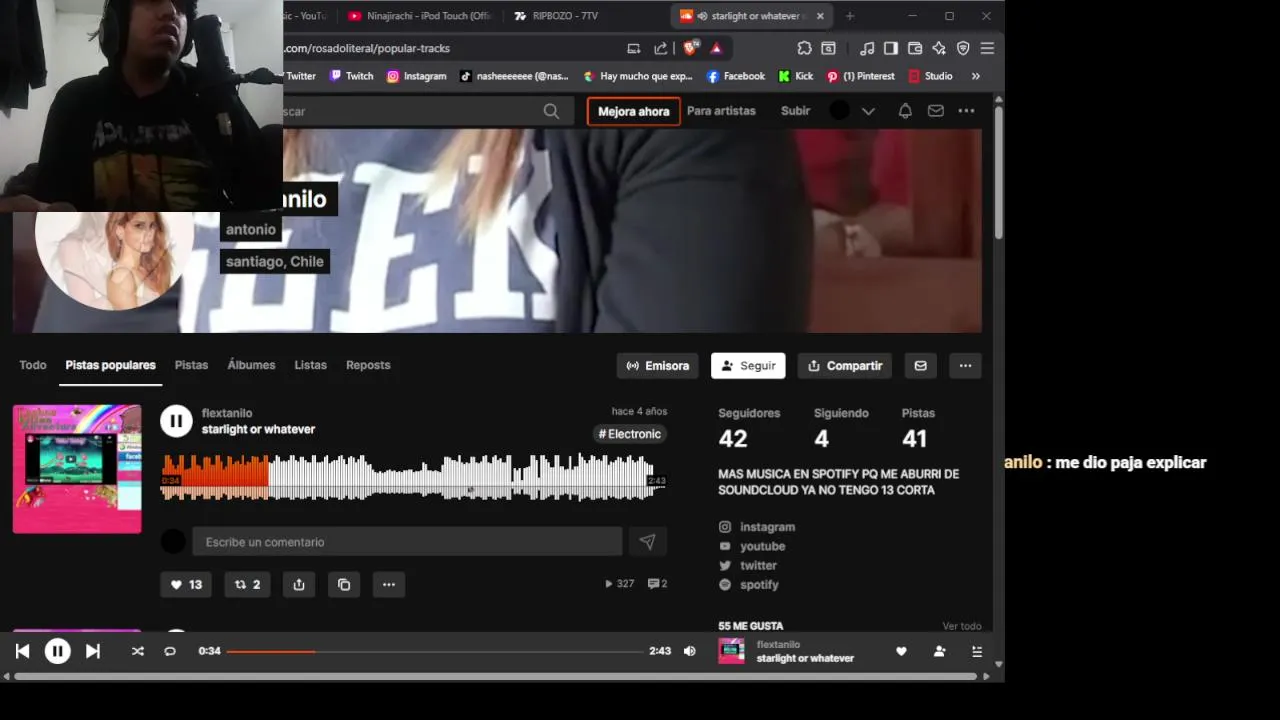Open the Kick bookmark
1280x720 pixels.
point(796,76)
